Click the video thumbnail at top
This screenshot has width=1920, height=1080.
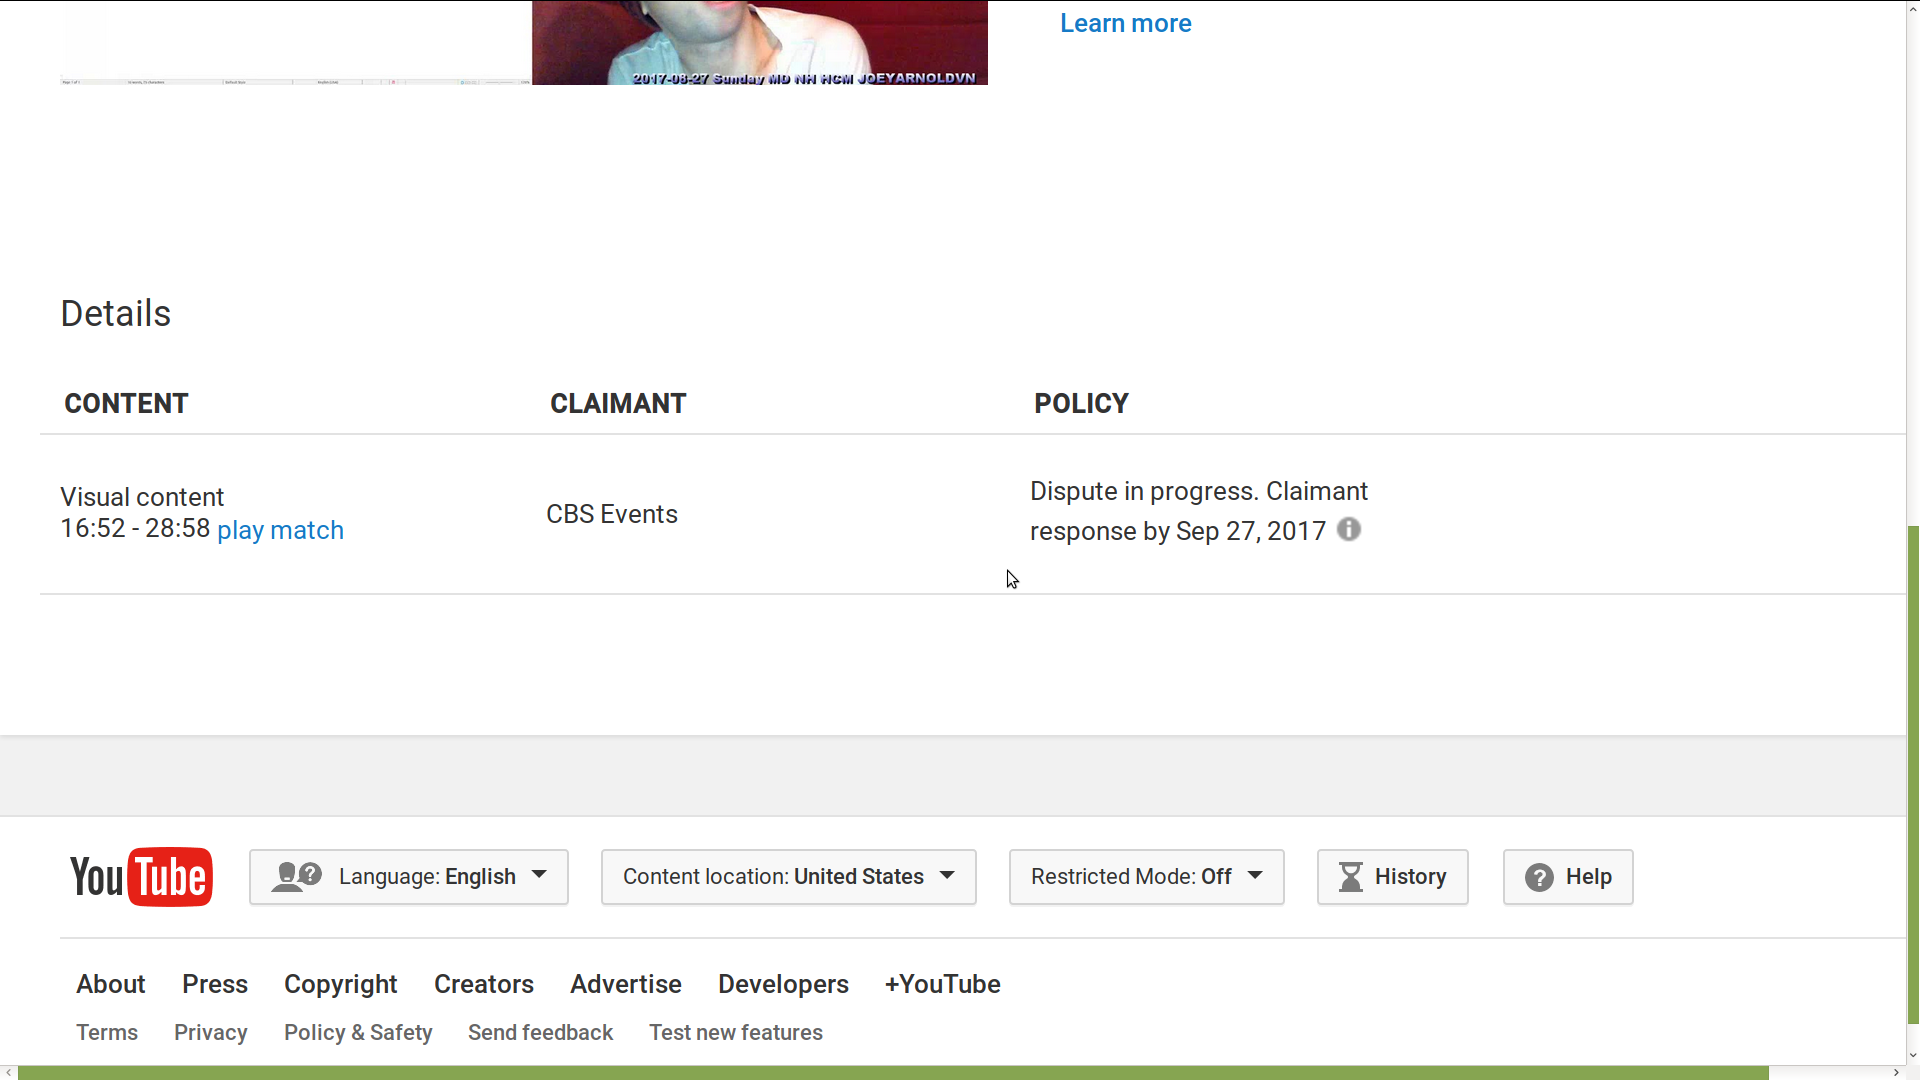(x=760, y=42)
